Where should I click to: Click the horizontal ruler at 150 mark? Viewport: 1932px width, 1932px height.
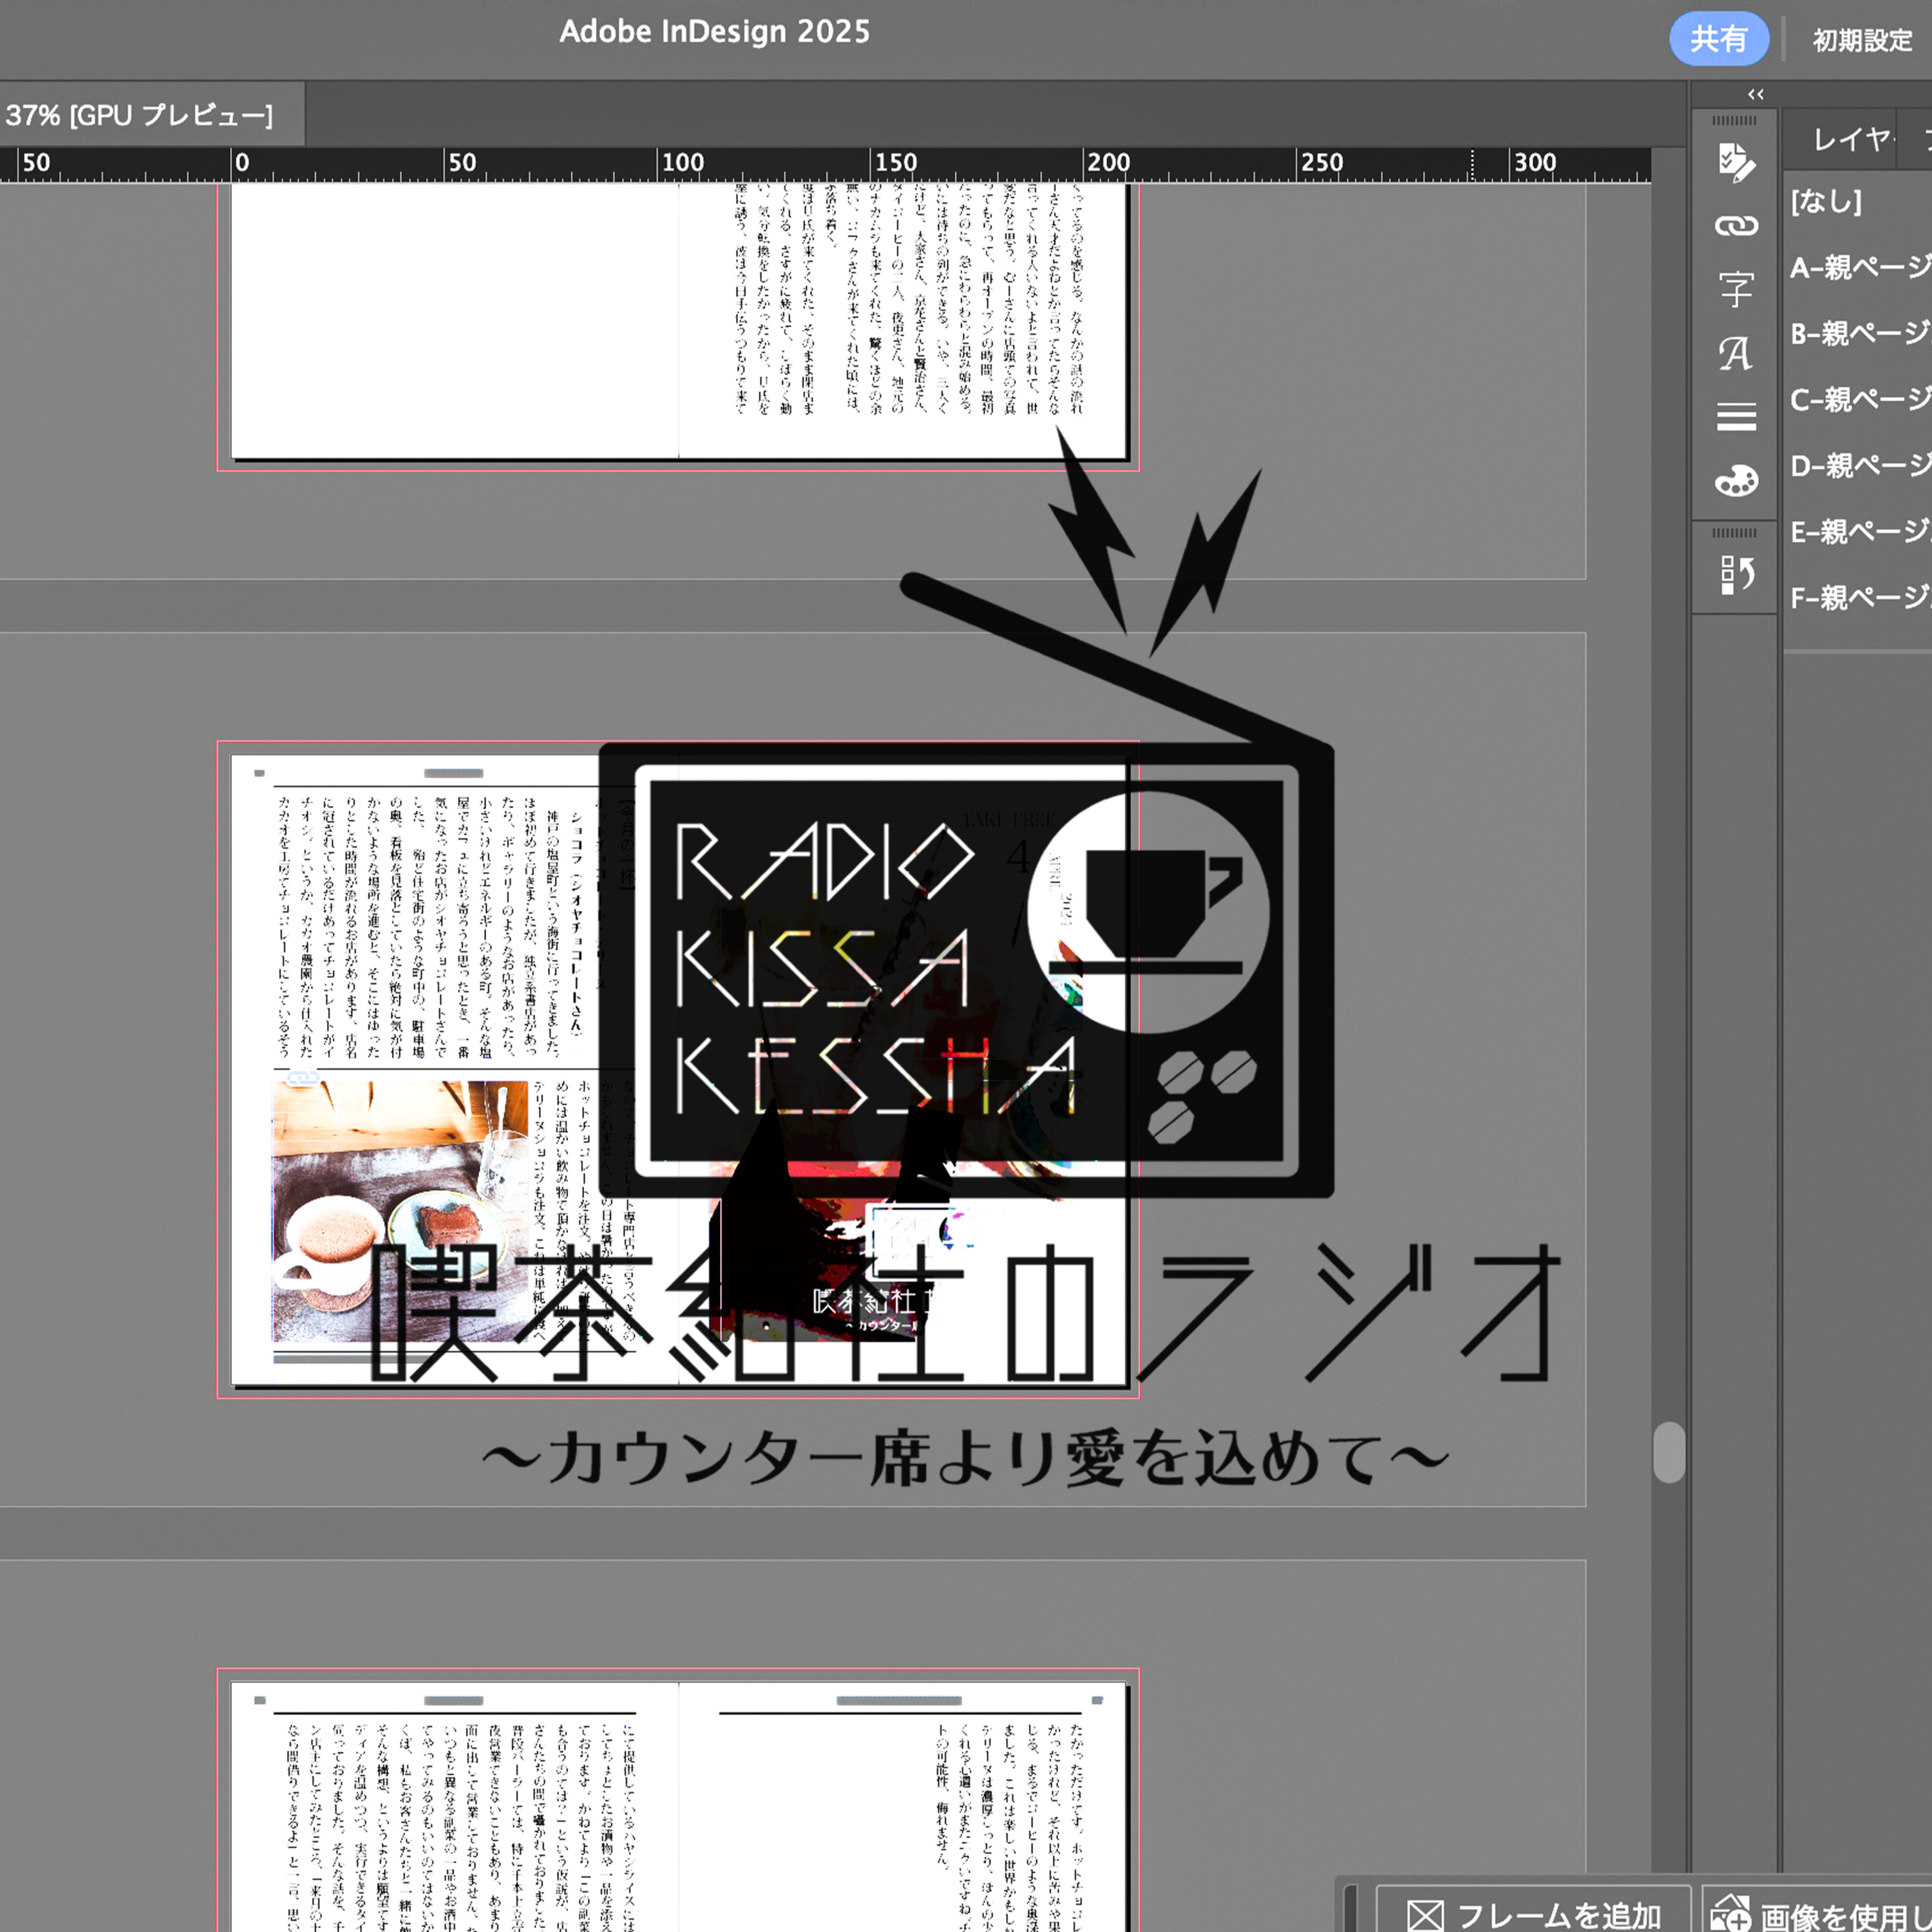pos(895,163)
